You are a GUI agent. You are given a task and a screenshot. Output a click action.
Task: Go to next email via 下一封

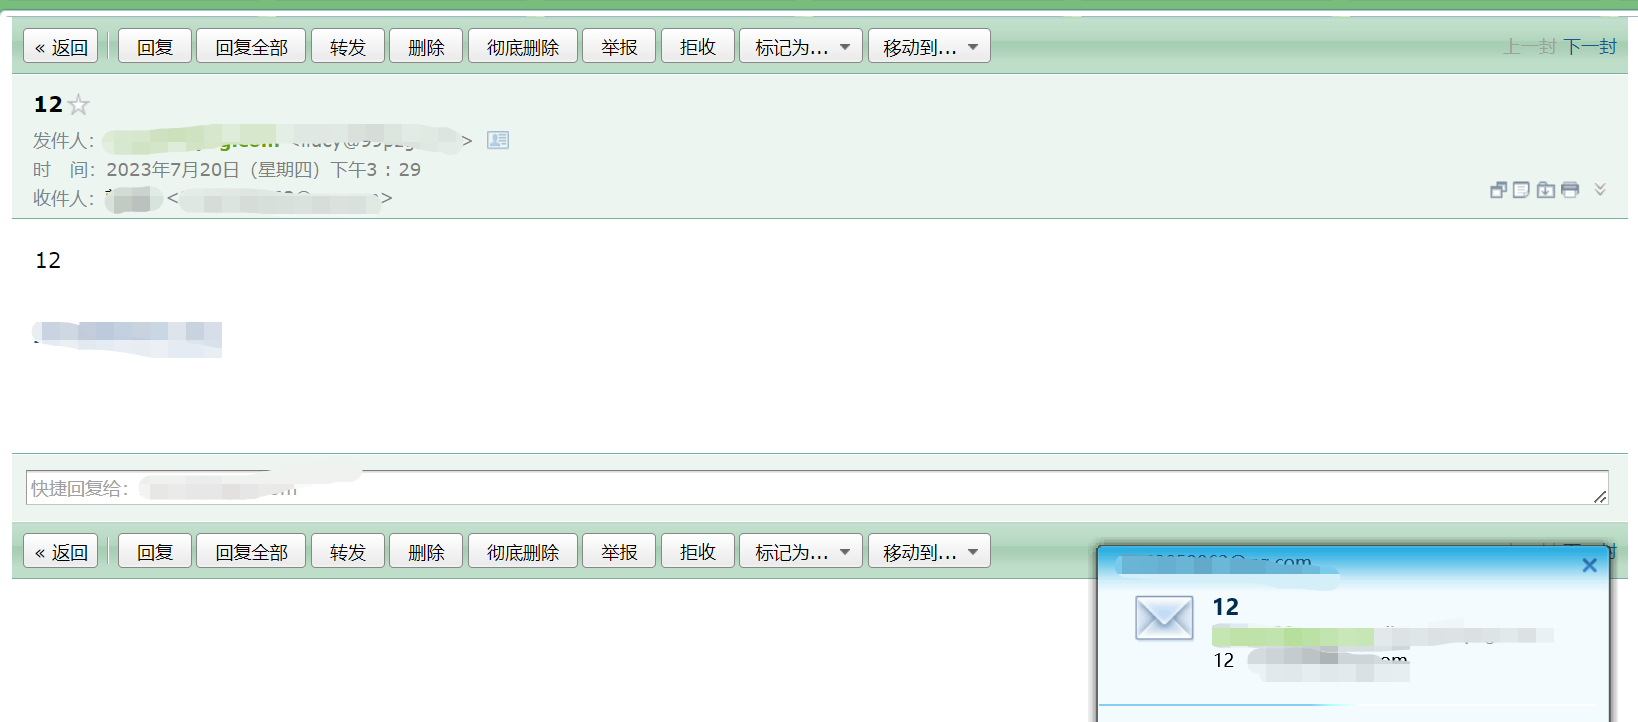(x=1590, y=46)
